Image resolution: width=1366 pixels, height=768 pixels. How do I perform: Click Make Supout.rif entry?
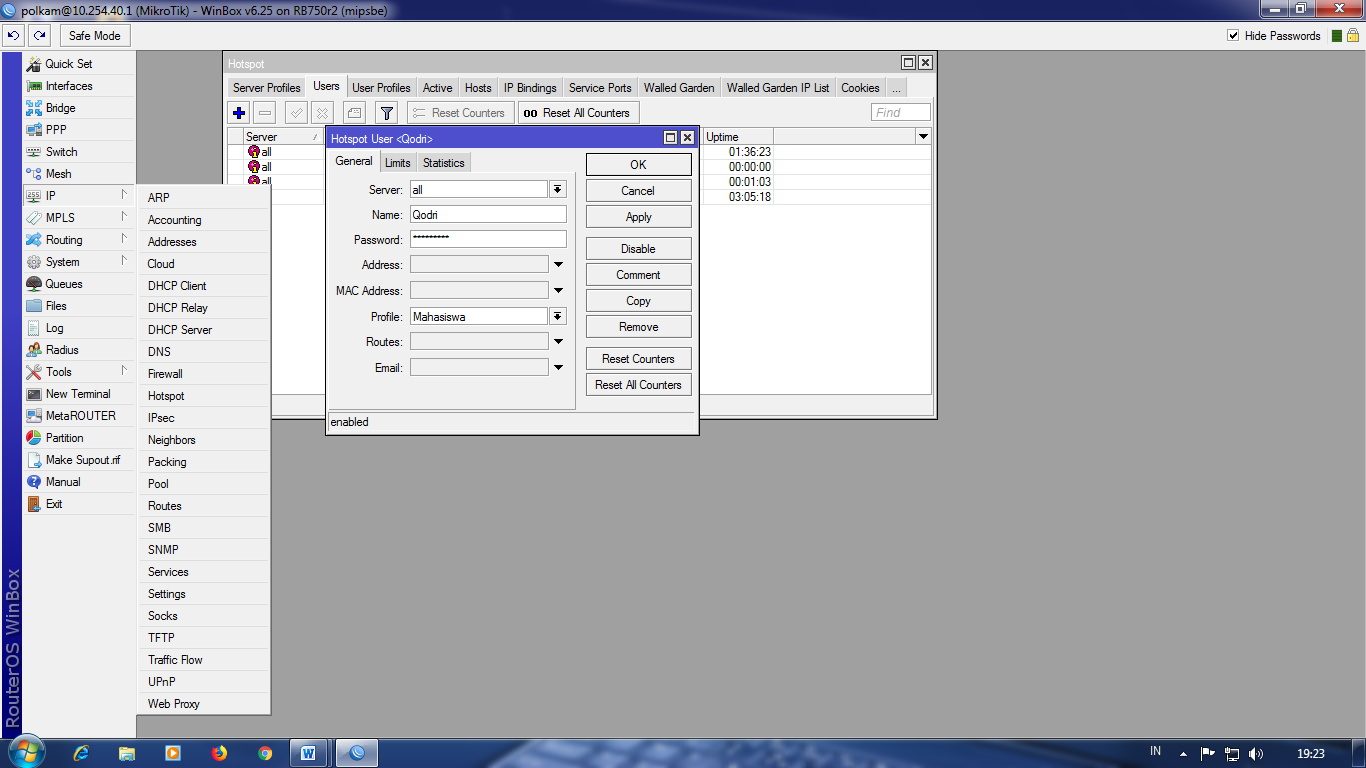[x=79, y=460]
